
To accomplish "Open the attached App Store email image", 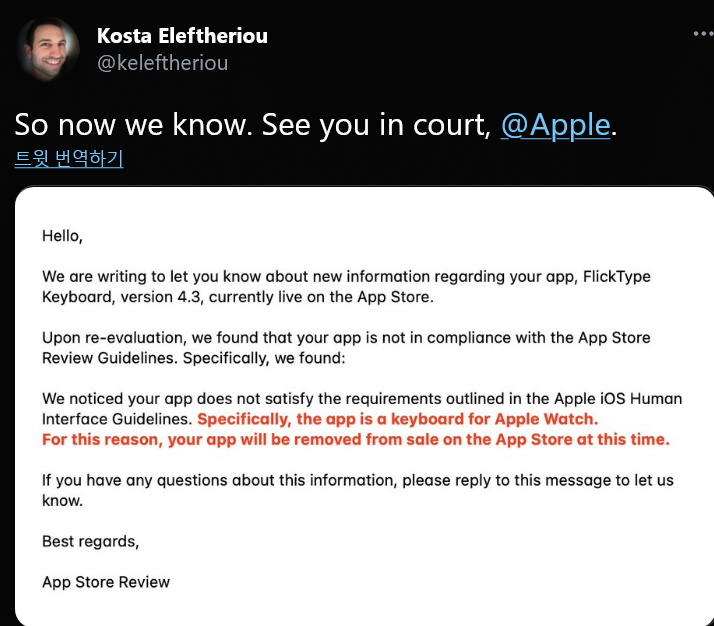I will tap(364, 405).
